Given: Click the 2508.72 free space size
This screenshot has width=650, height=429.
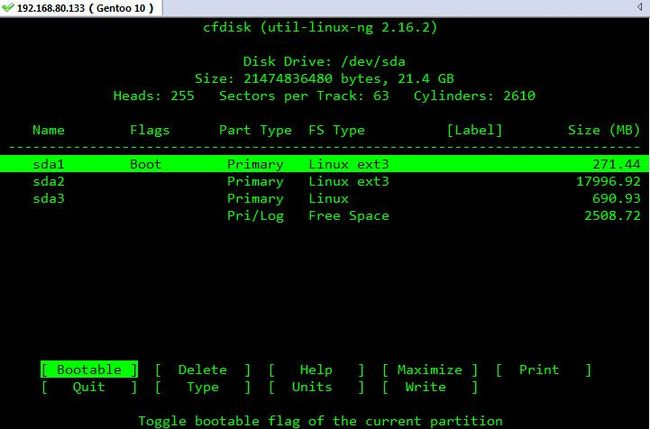Looking at the screenshot, I should tap(612, 216).
